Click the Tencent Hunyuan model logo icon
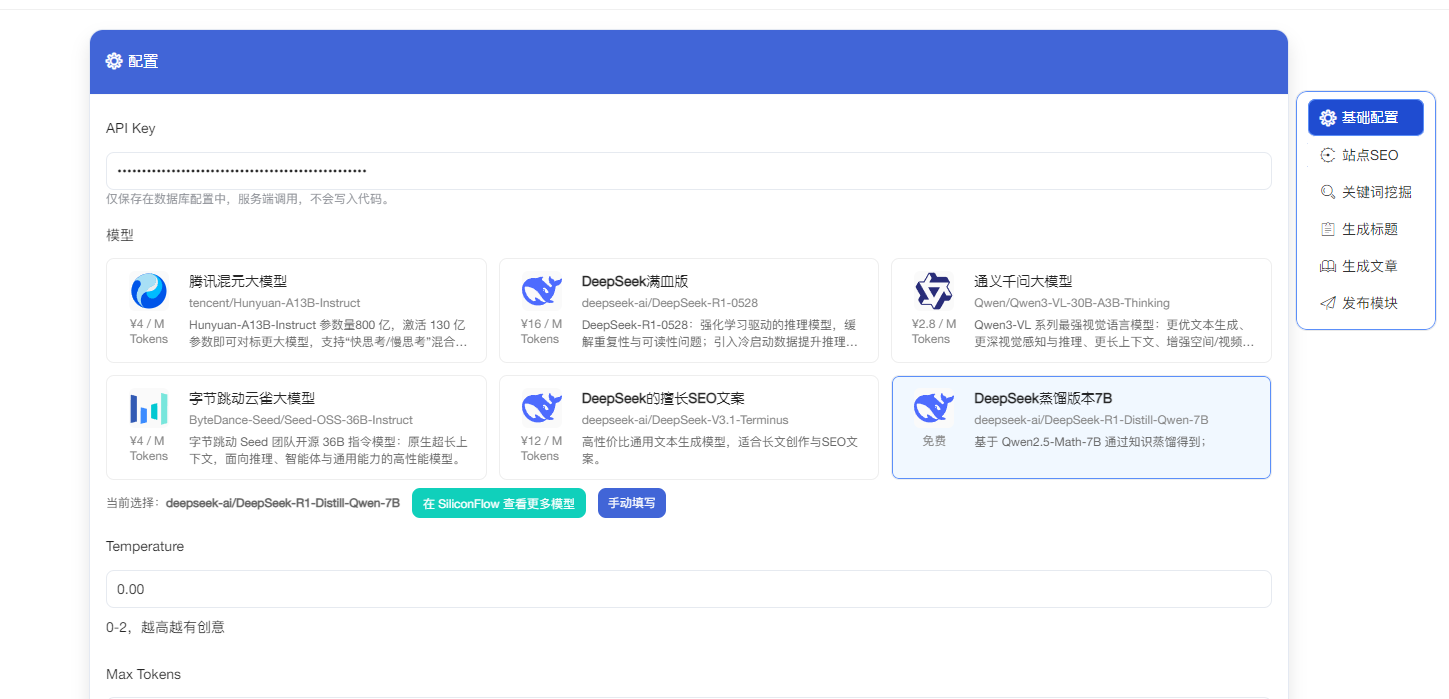The width and height of the screenshot is (1449, 699). pos(149,291)
